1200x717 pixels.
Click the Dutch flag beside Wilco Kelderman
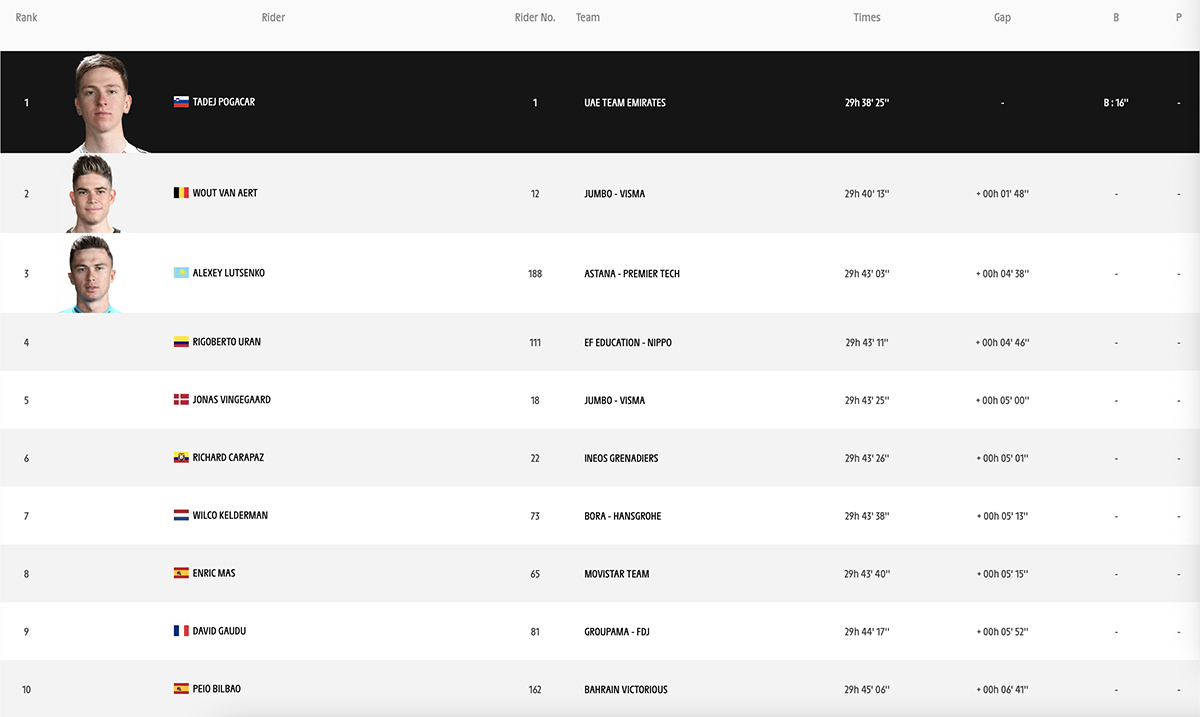pyautogui.click(x=181, y=516)
